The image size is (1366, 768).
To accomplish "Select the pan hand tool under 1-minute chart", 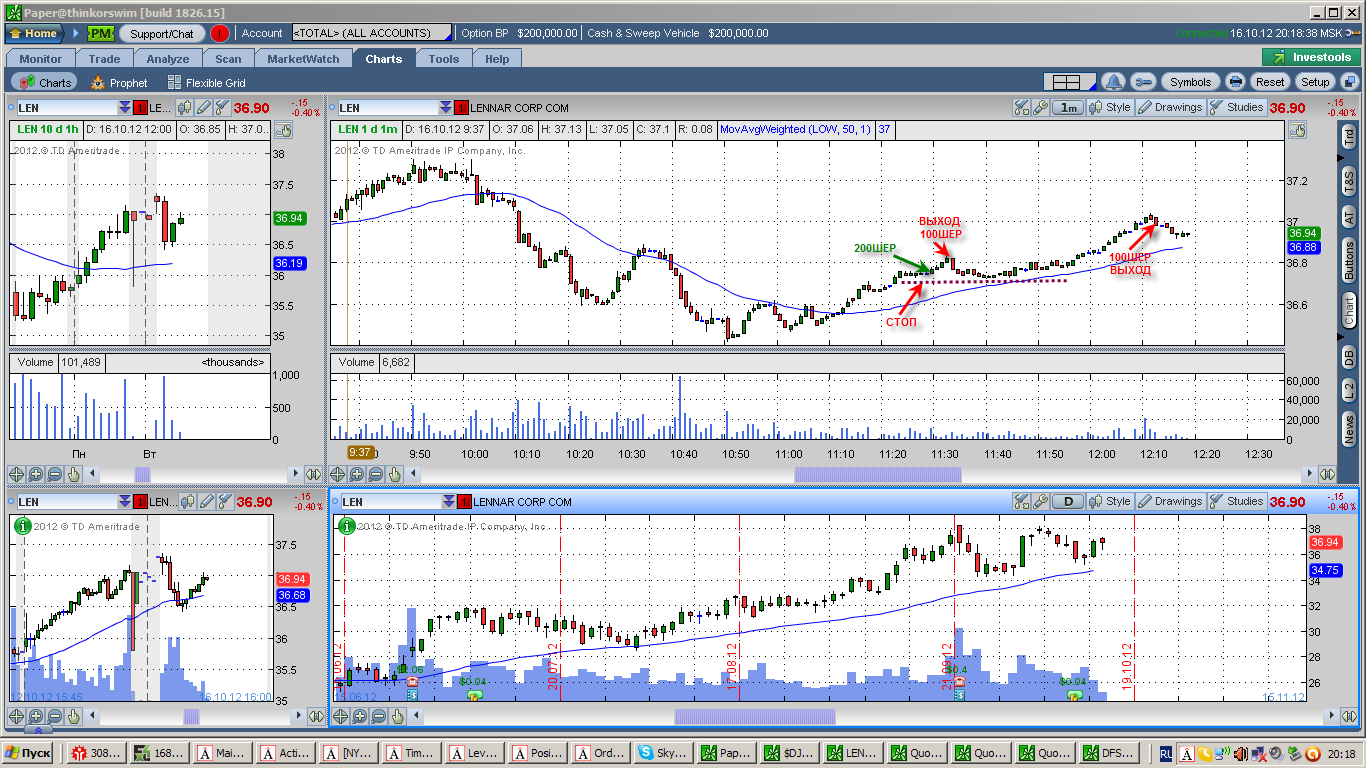I will [398, 475].
